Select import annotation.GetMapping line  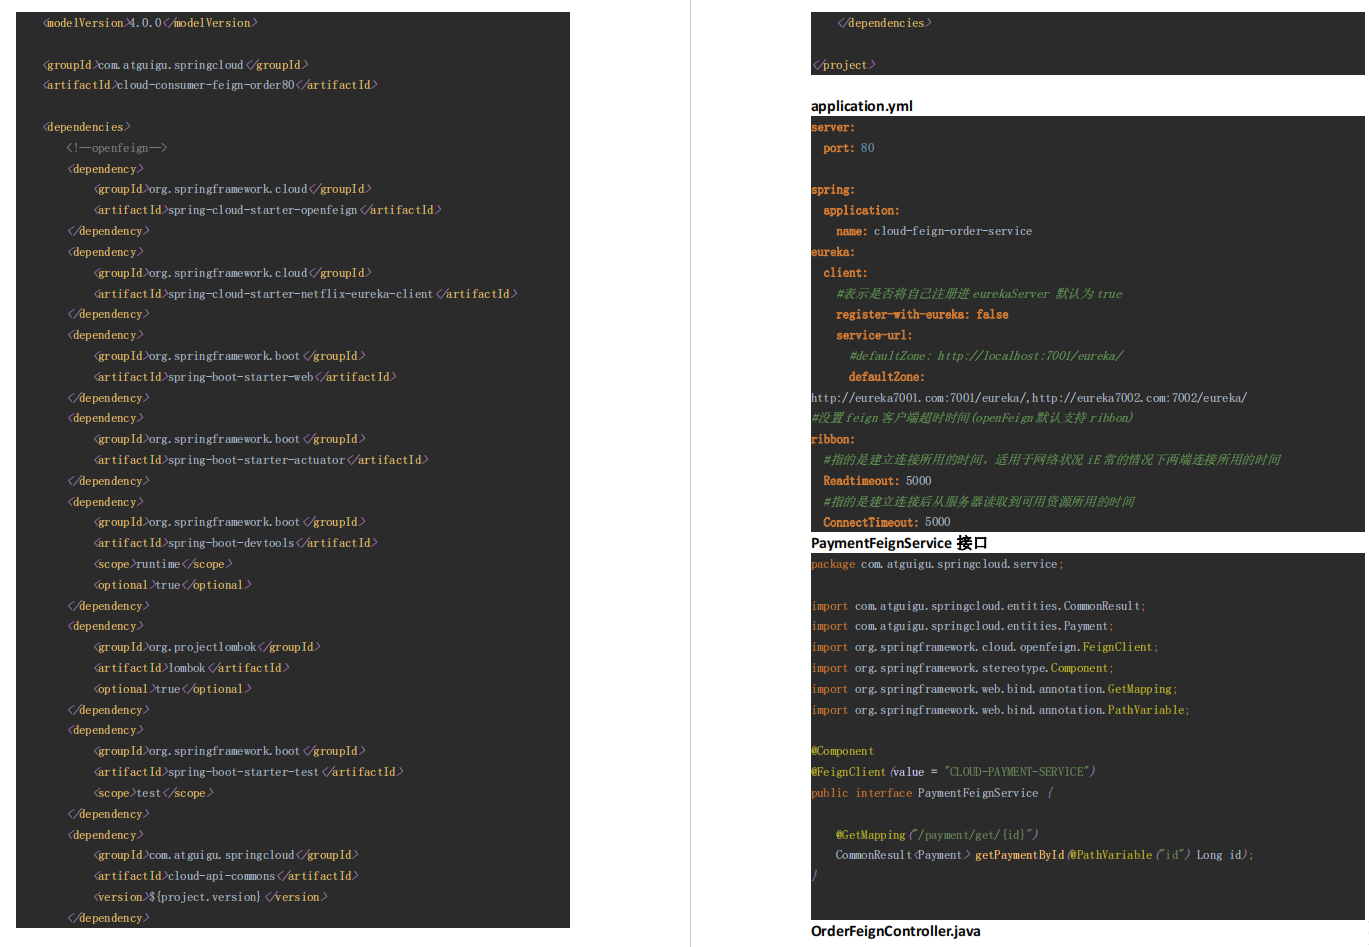(994, 689)
